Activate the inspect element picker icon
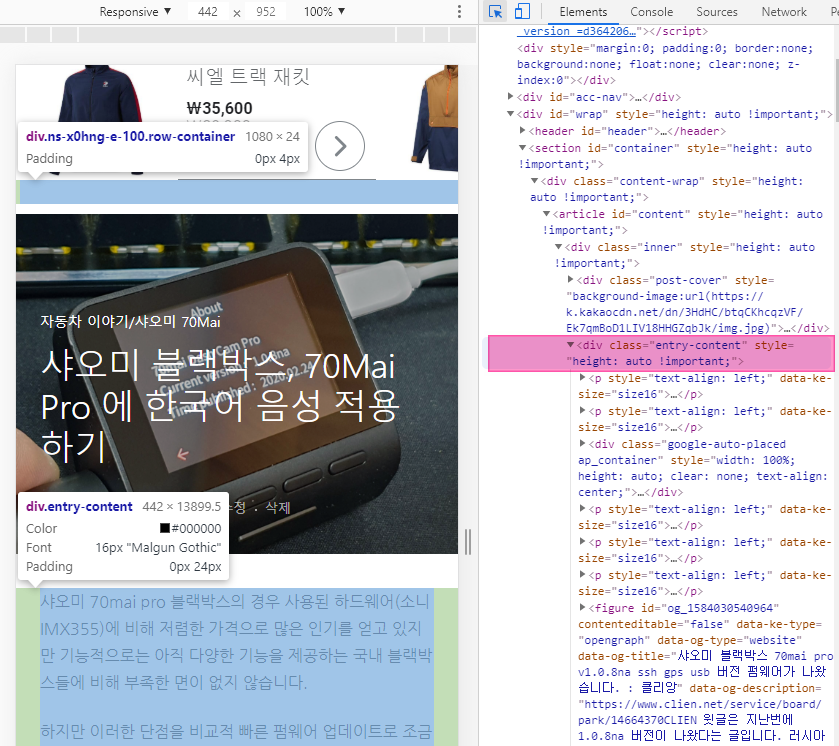Viewport: 839px width, 746px height. [495, 12]
